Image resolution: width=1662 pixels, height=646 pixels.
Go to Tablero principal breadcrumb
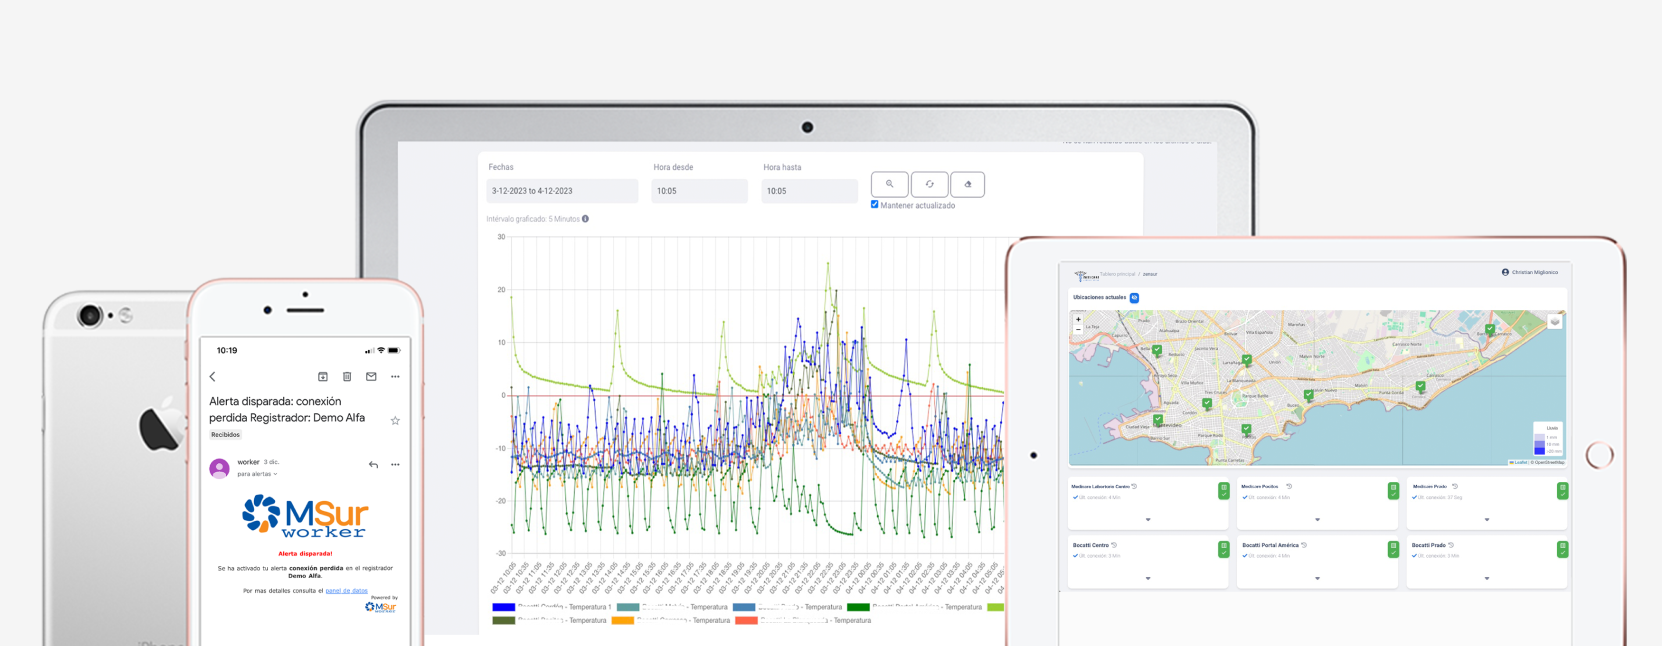pyautogui.click(x=1116, y=274)
